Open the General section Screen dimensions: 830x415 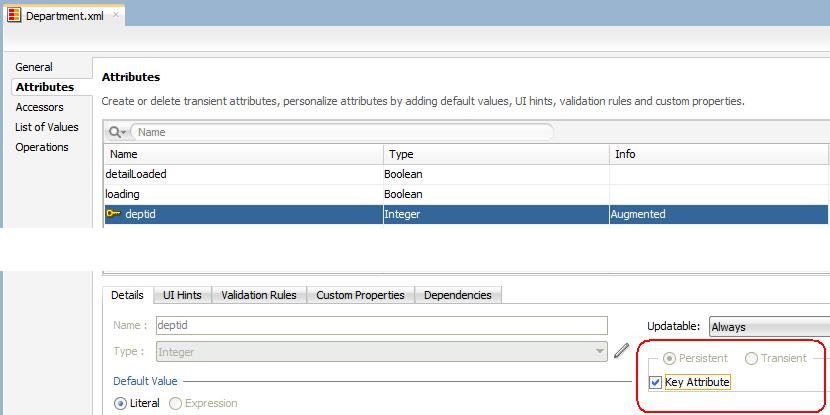pos(34,67)
